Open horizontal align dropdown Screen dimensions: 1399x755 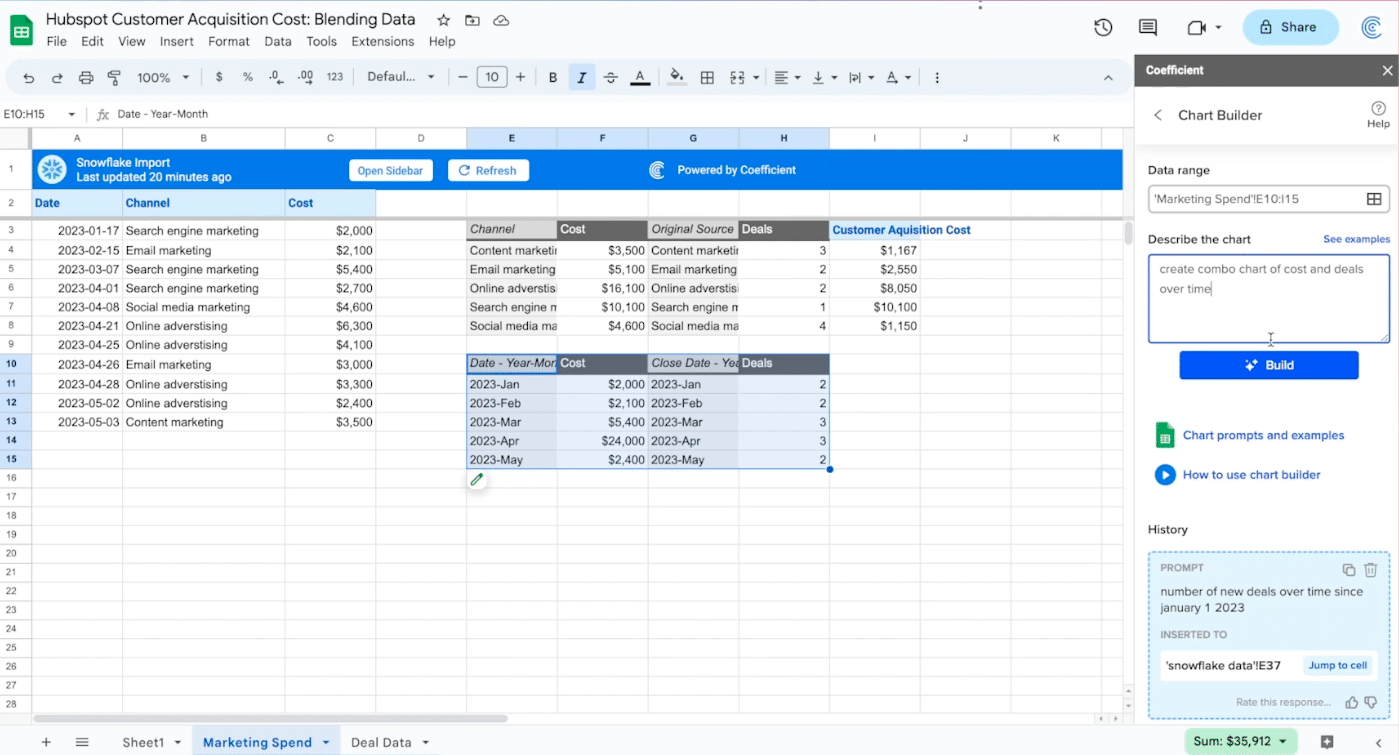point(787,77)
